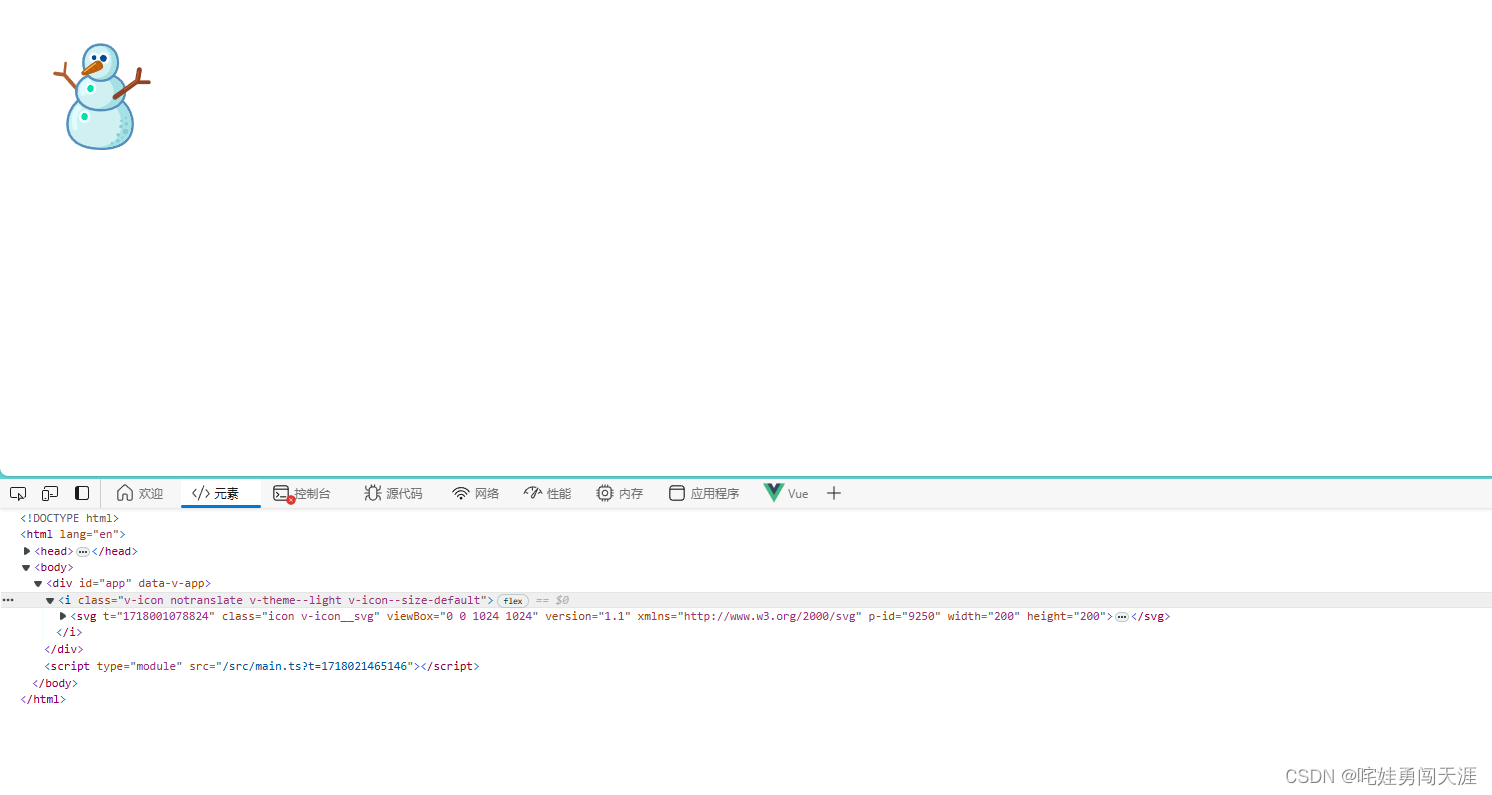Screen dimensions: 1492x795
Task: Click the version="1.1" attribute
Action: [588, 616]
